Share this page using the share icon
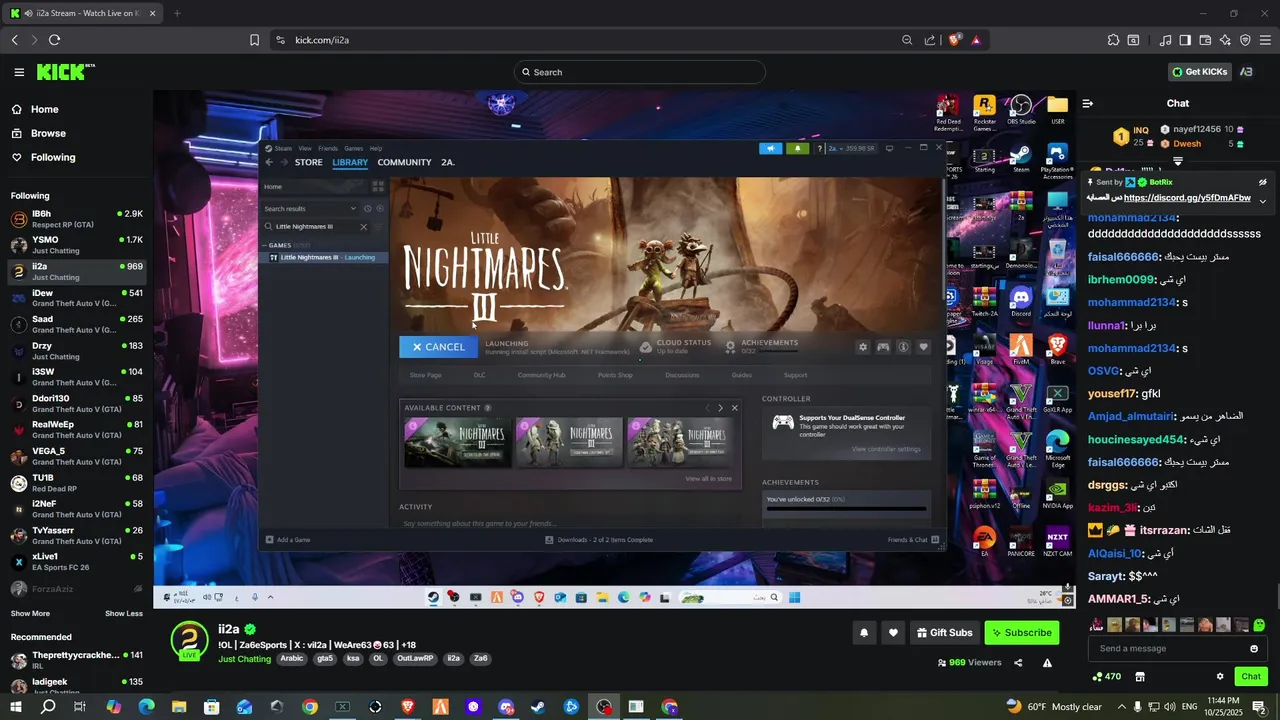Viewport: 1280px width, 720px height. (930, 40)
